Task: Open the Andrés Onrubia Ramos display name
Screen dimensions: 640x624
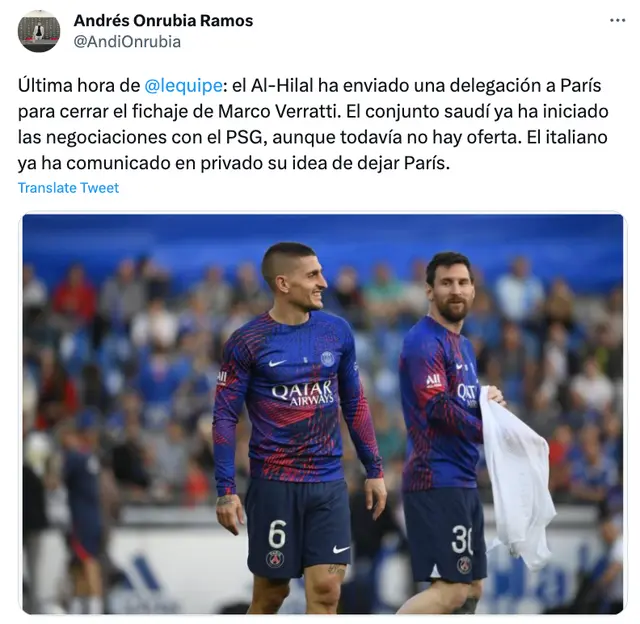Action: click(163, 20)
